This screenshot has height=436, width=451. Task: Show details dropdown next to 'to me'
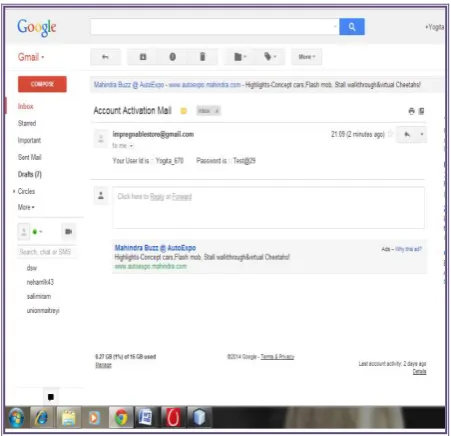pyautogui.click(x=131, y=146)
